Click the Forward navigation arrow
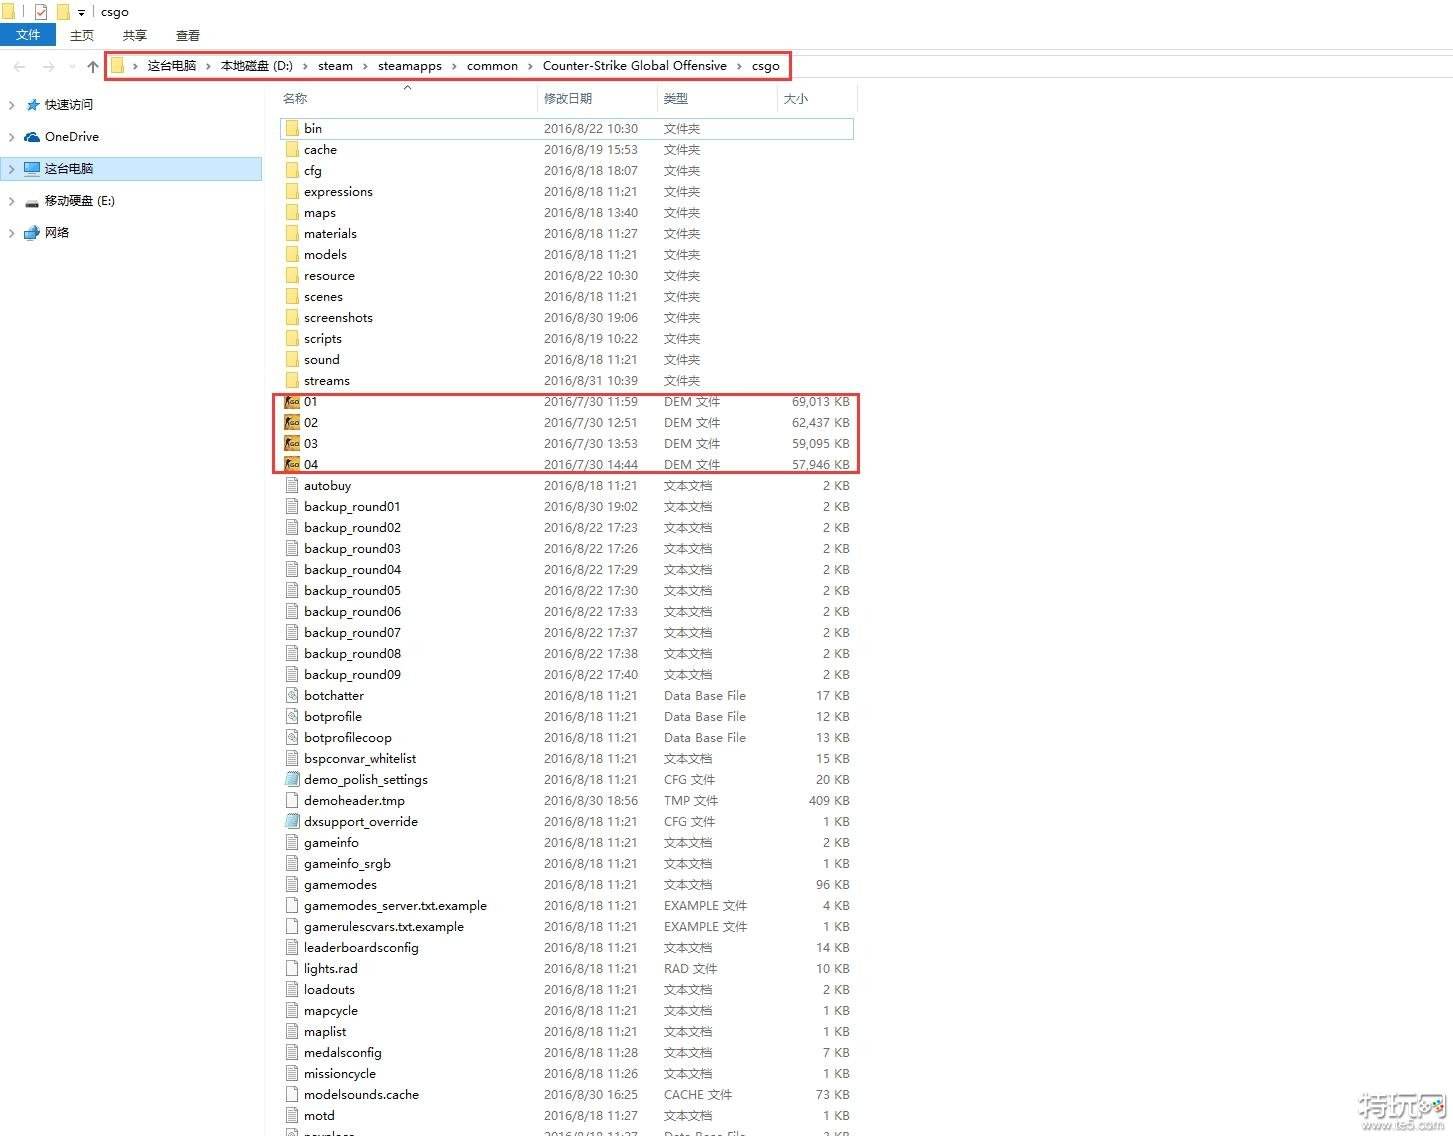Viewport: 1453px width, 1136px height. coord(48,66)
